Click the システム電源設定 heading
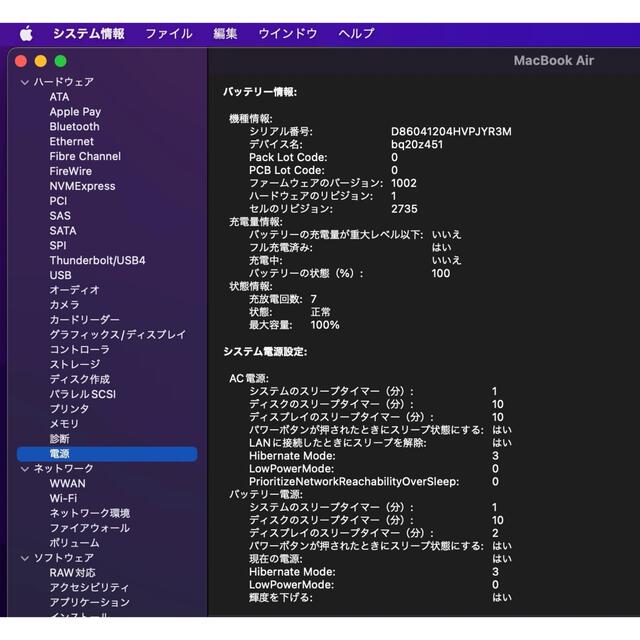This screenshot has width=640, height=640. point(265,352)
